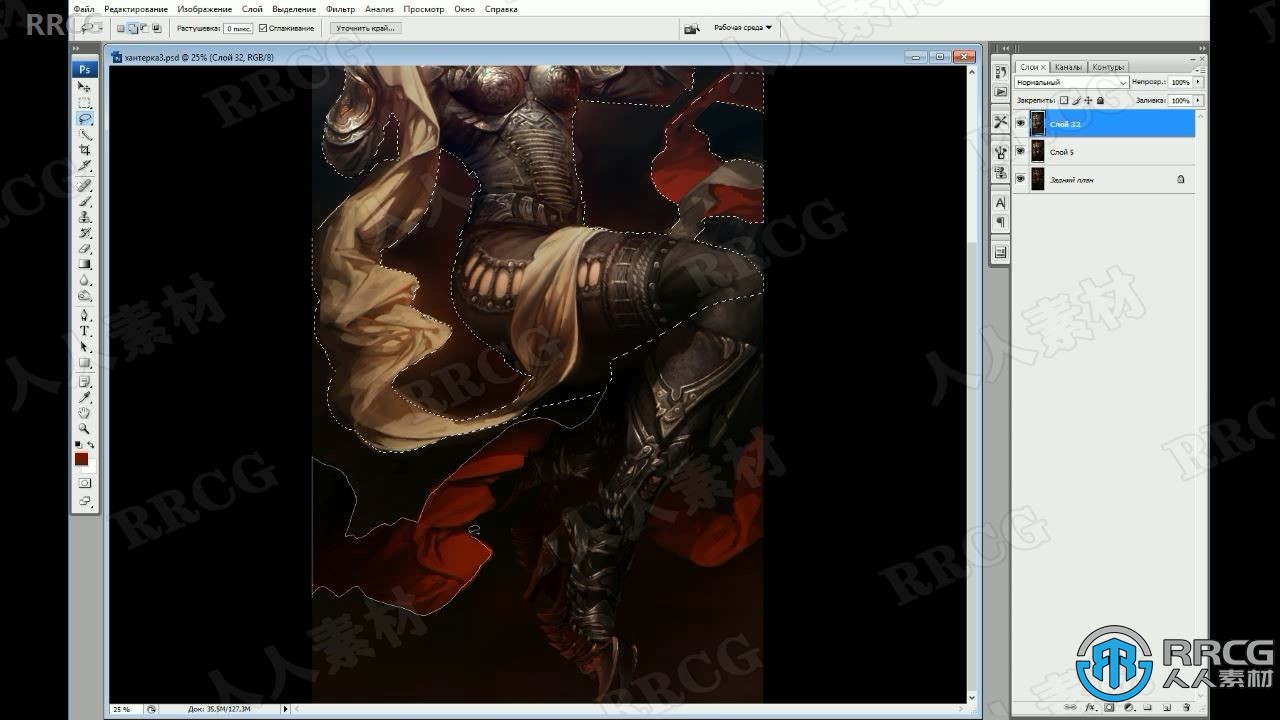Open the fill (Заливка) slider arrow

coord(1198,100)
